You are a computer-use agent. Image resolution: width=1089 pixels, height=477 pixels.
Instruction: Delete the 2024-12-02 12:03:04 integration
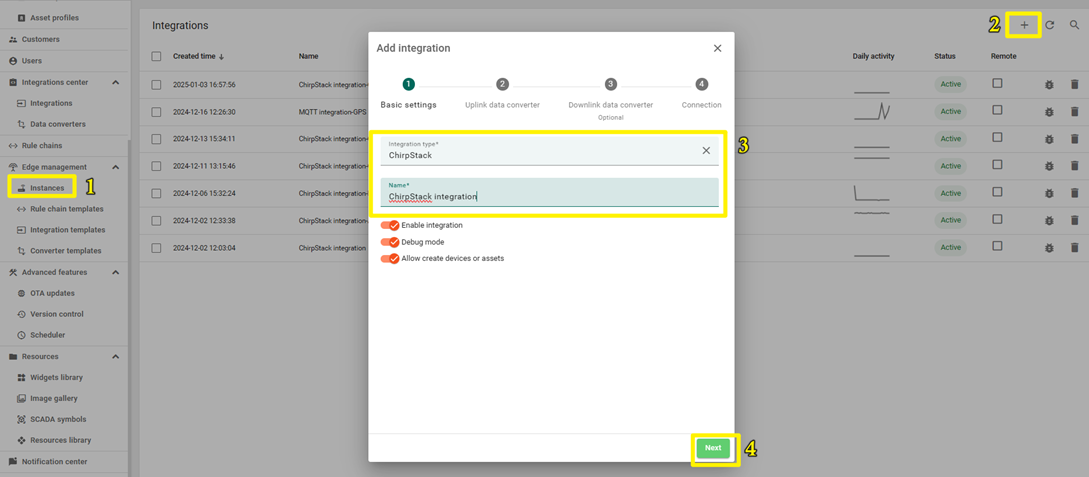click(1074, 247)
